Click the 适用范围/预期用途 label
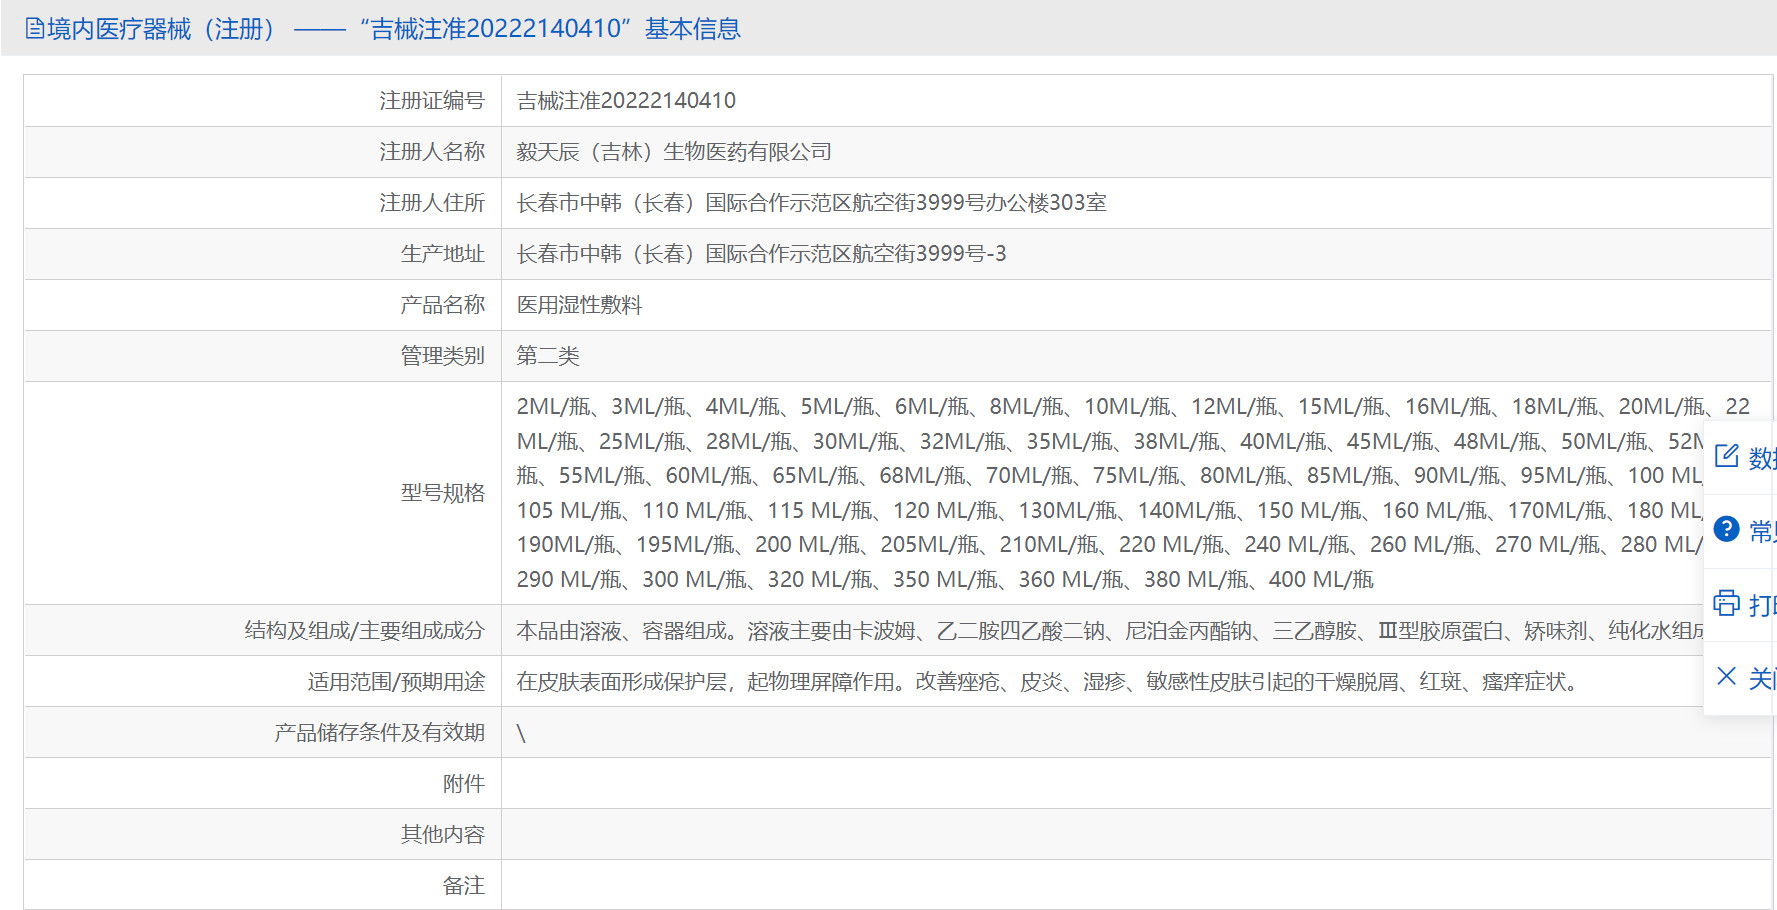 pyautogui.click(x=397, y=682)
